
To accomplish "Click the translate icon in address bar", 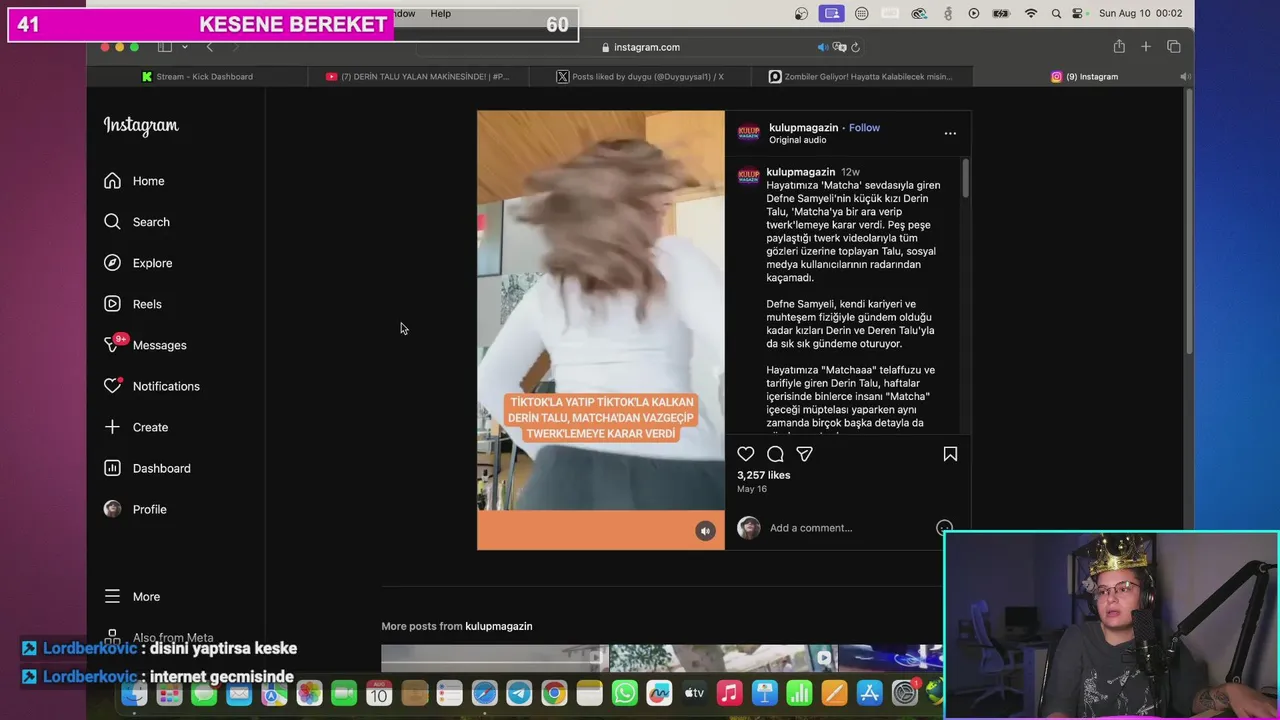I will point(839,47).
